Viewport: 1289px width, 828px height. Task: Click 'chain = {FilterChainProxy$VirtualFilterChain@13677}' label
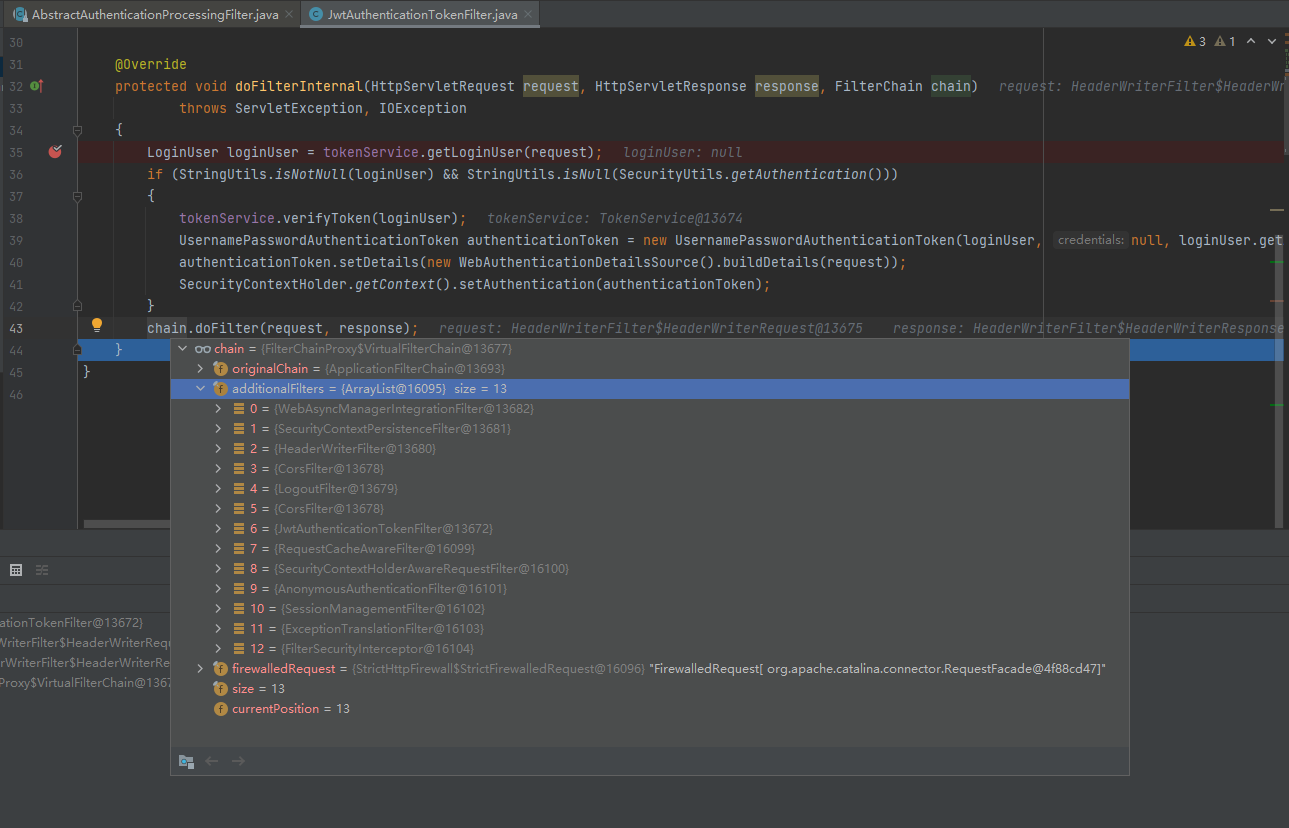363,349
